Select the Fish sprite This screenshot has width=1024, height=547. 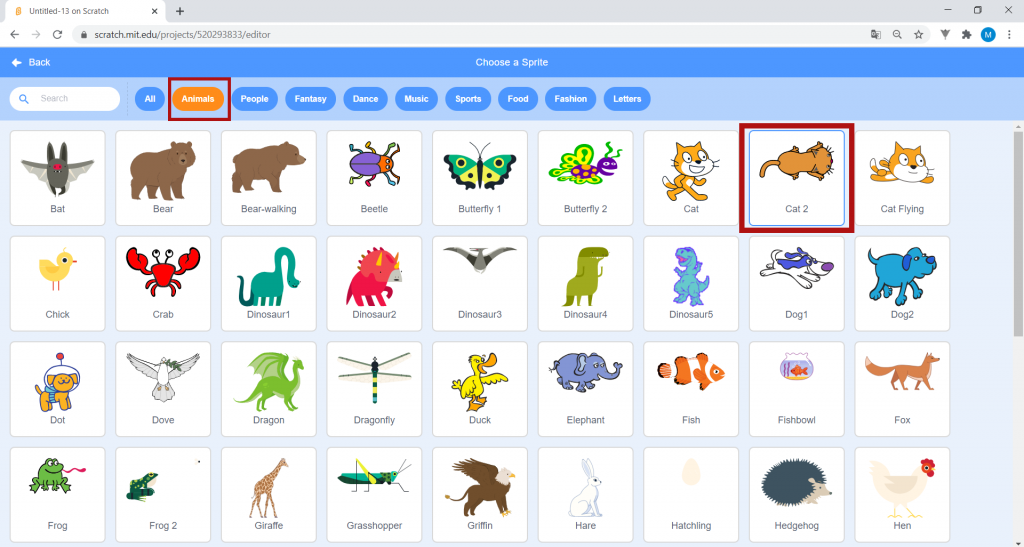click(x=691, y=389)
